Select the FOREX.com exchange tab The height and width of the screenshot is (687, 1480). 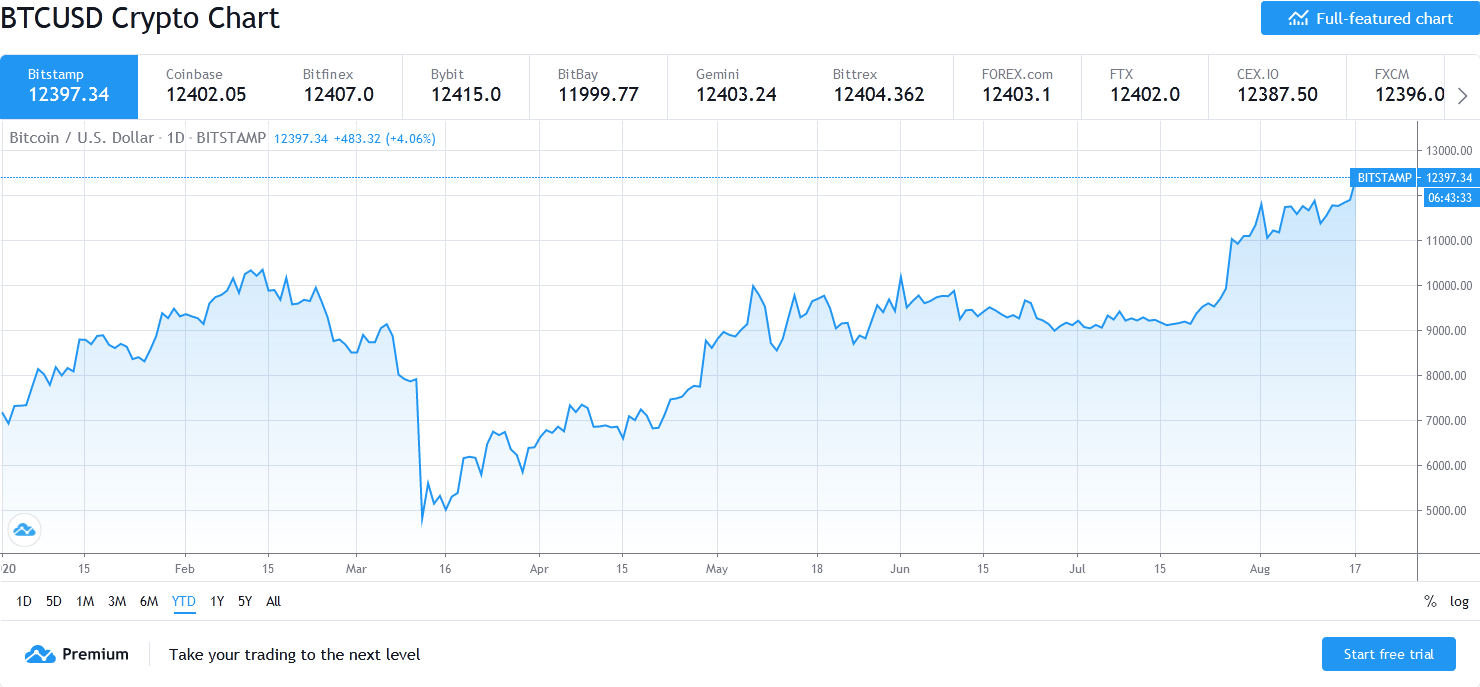[1017, 86]
